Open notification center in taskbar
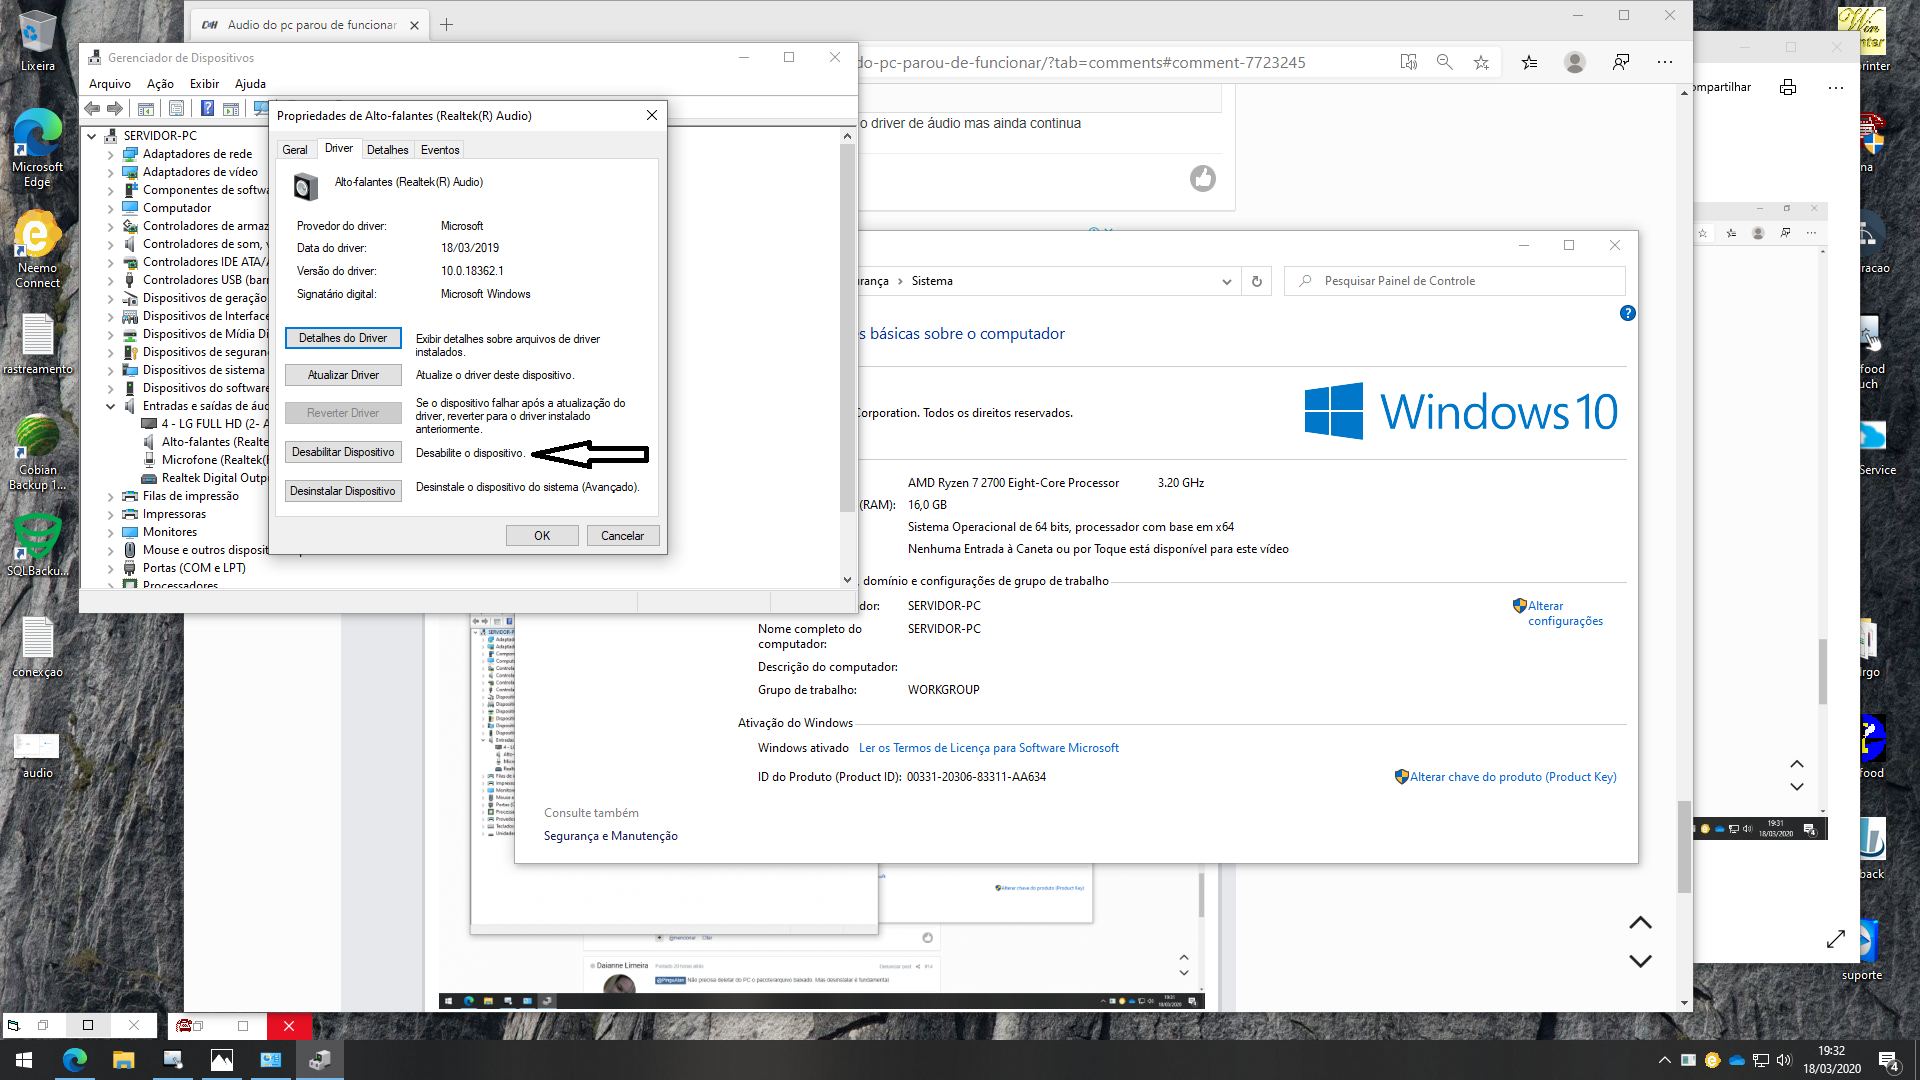Viewport: 1920px width, 1080px height. (1889, 1061)
